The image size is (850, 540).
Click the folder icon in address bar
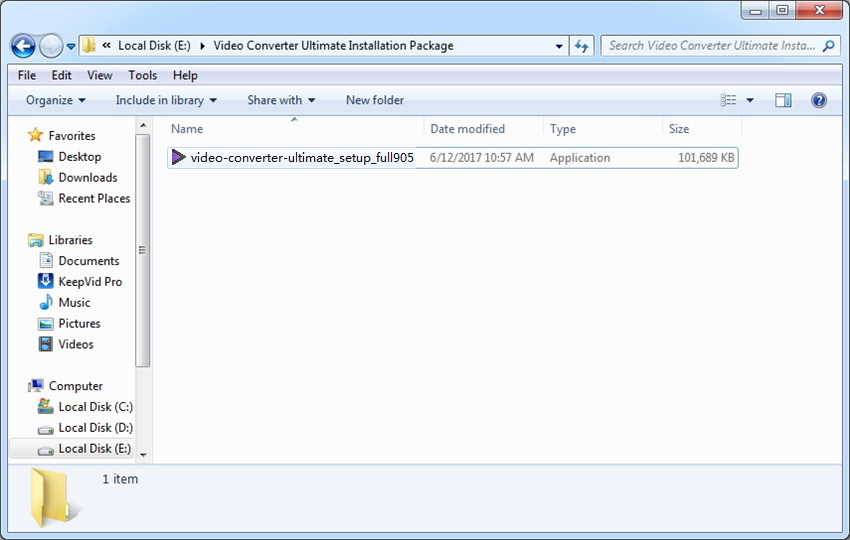(89, 46)
